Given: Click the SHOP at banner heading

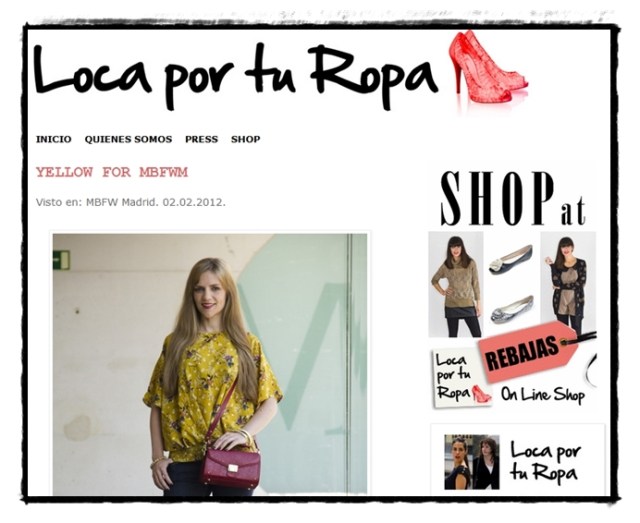Looking at the screenshot, I should [513, 199].
